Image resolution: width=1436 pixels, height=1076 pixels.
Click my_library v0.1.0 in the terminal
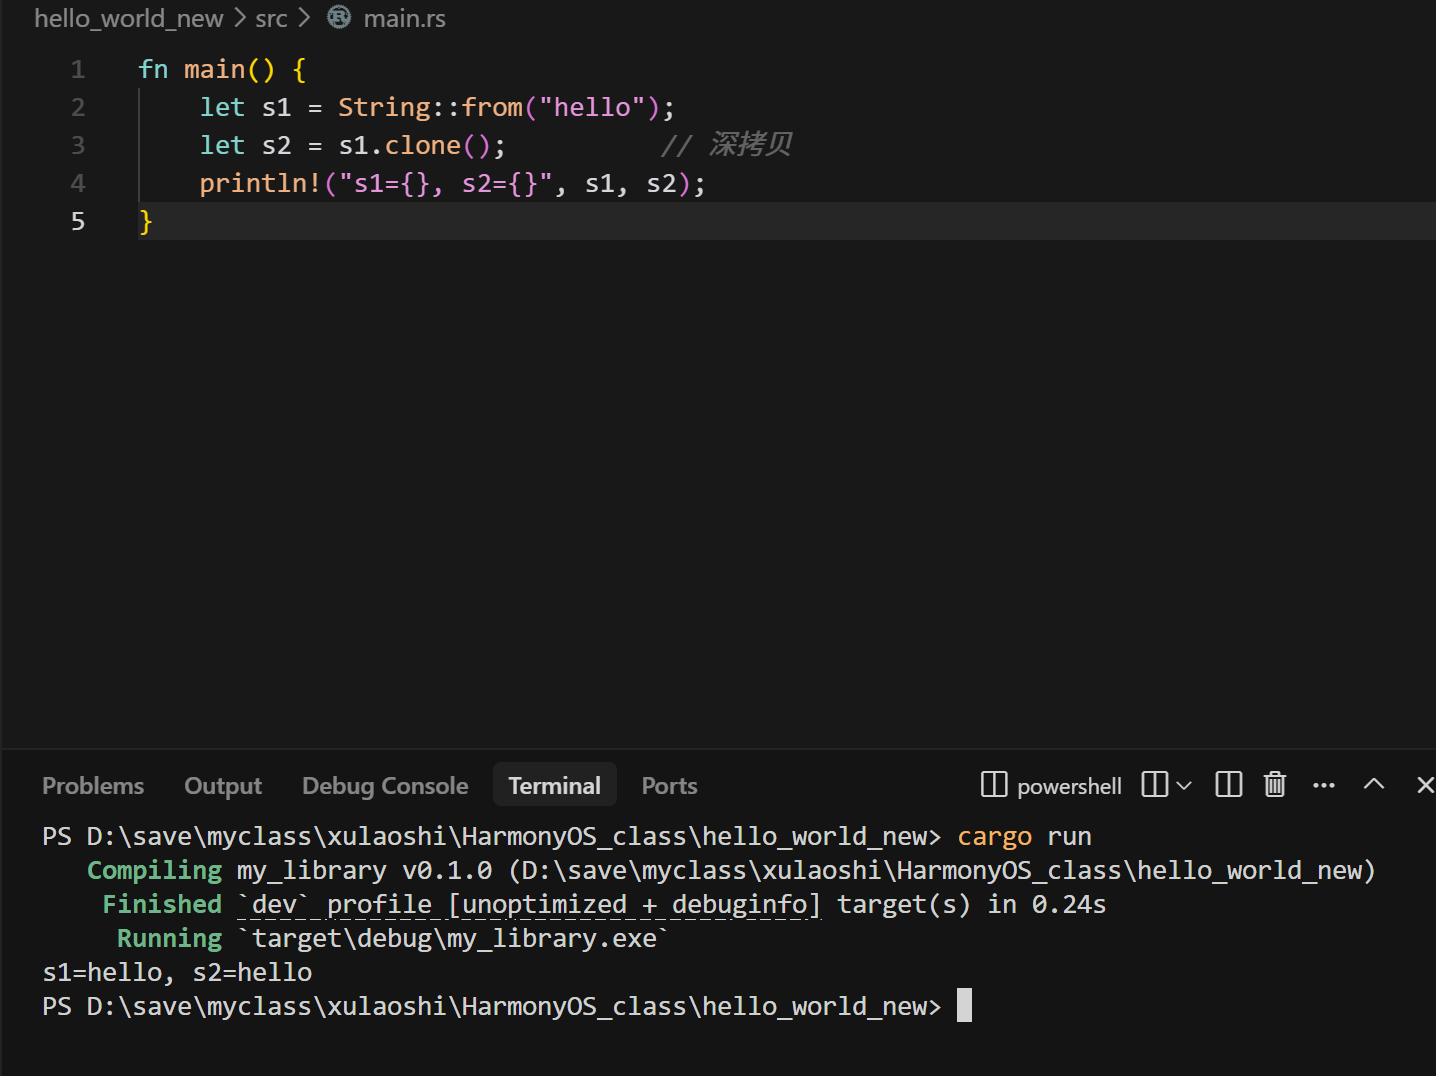(364, 871)
